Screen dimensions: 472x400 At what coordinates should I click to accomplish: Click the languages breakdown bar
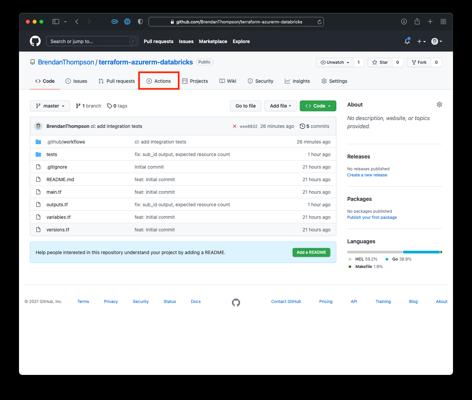[x=395, y=252]
